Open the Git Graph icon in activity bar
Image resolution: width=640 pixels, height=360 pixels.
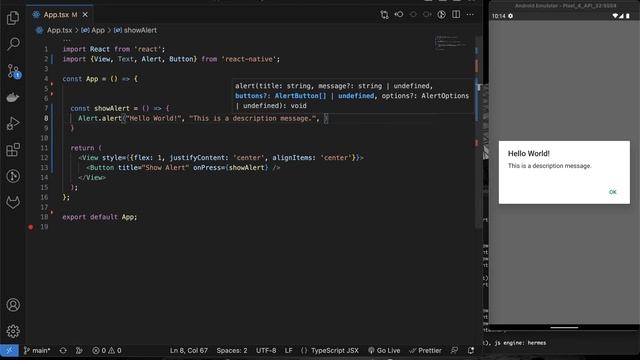13,176
